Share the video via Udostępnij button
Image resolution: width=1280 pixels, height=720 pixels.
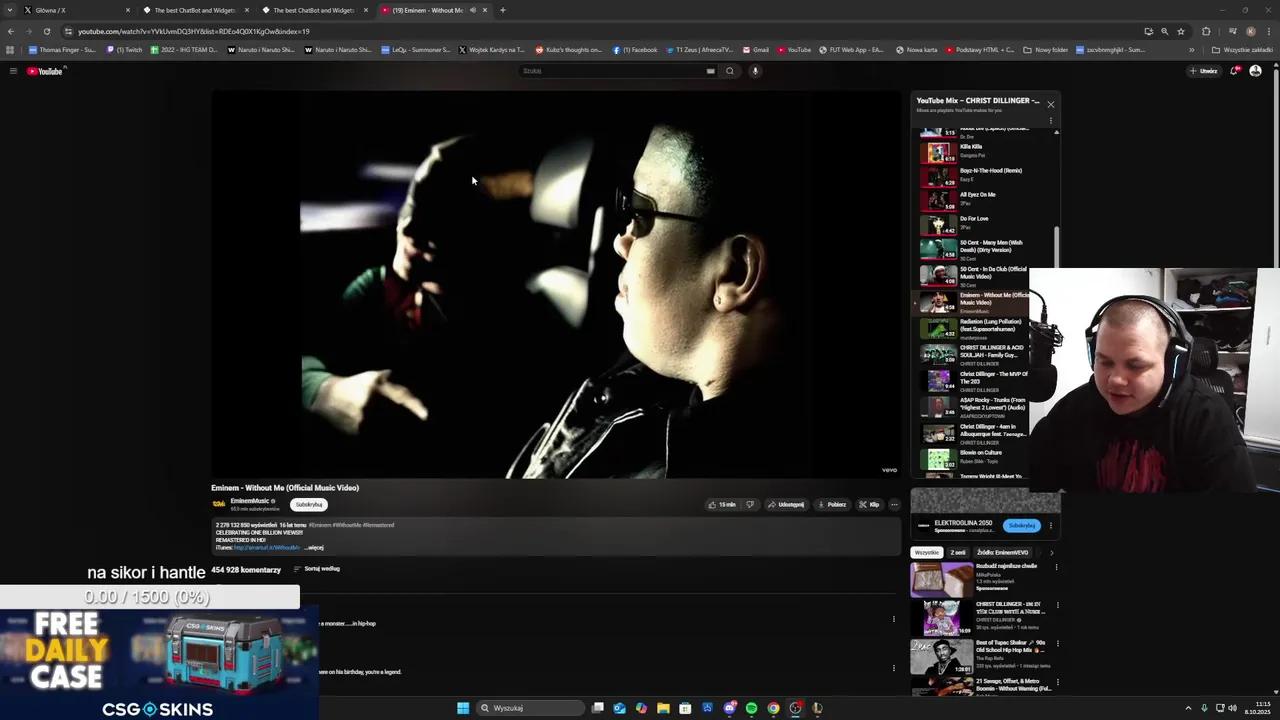(786, 505)
